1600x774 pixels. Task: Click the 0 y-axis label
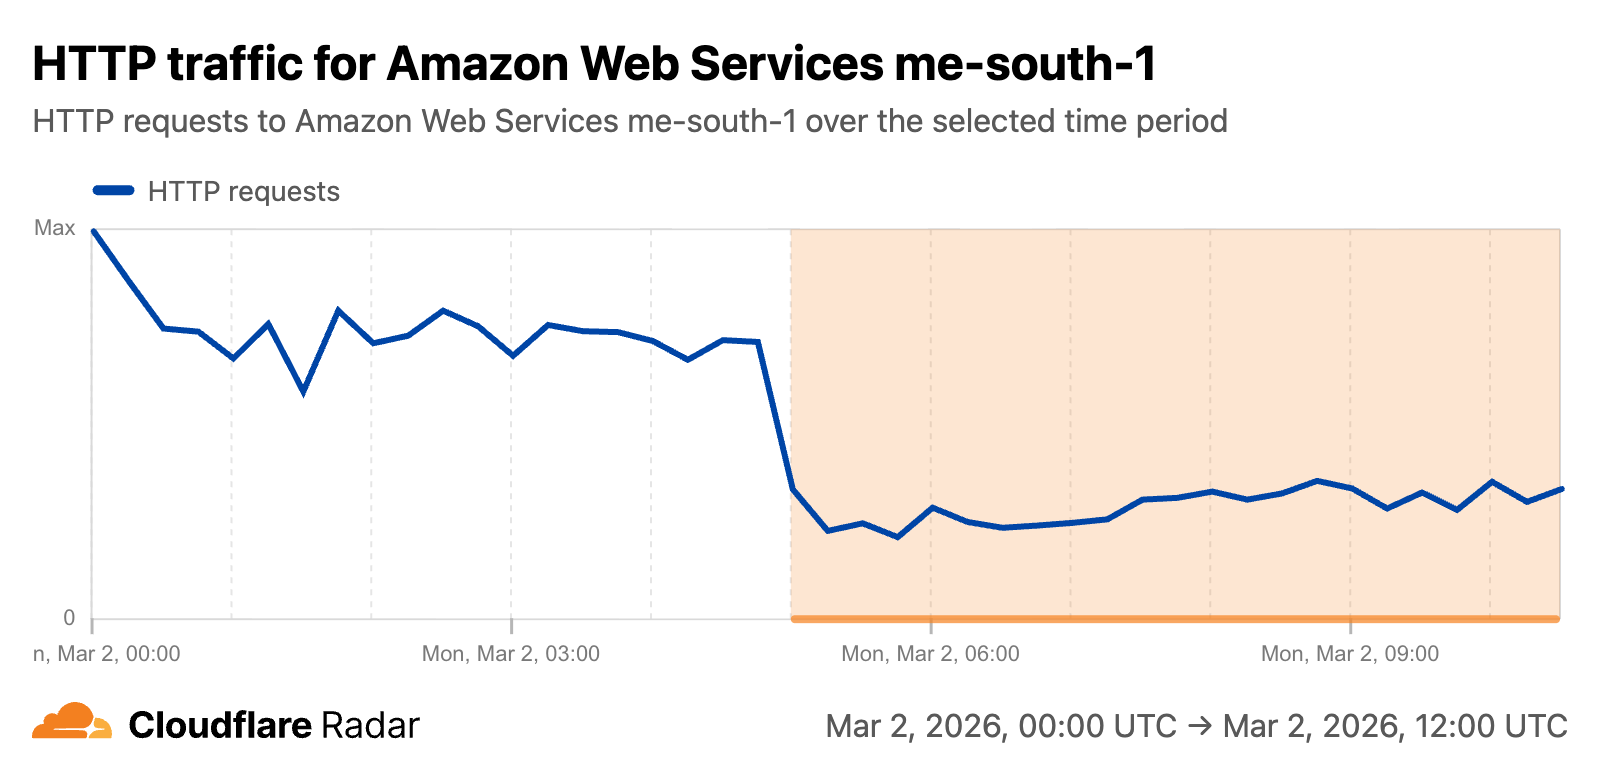pyautogui.click(x=69, y=618)
